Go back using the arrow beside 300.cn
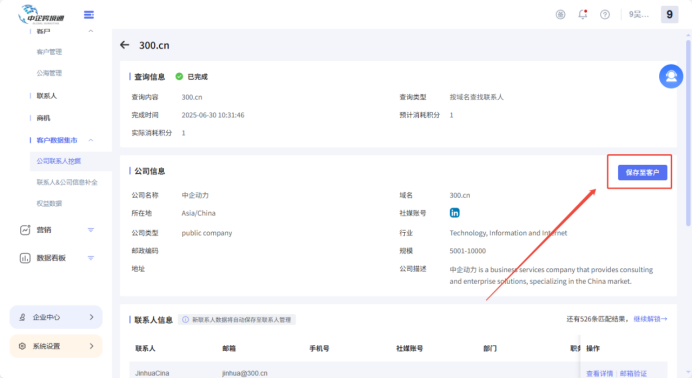693x378 pixels. click(125, 45)
